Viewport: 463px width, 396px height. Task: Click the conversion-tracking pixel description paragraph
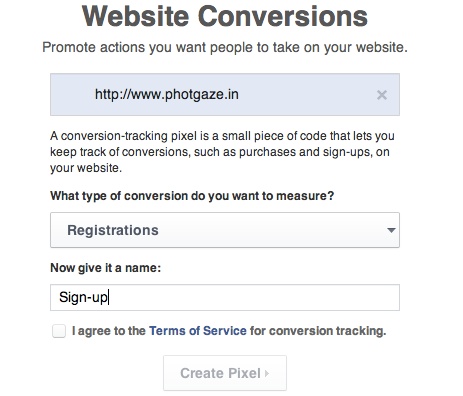pos(222,152)
